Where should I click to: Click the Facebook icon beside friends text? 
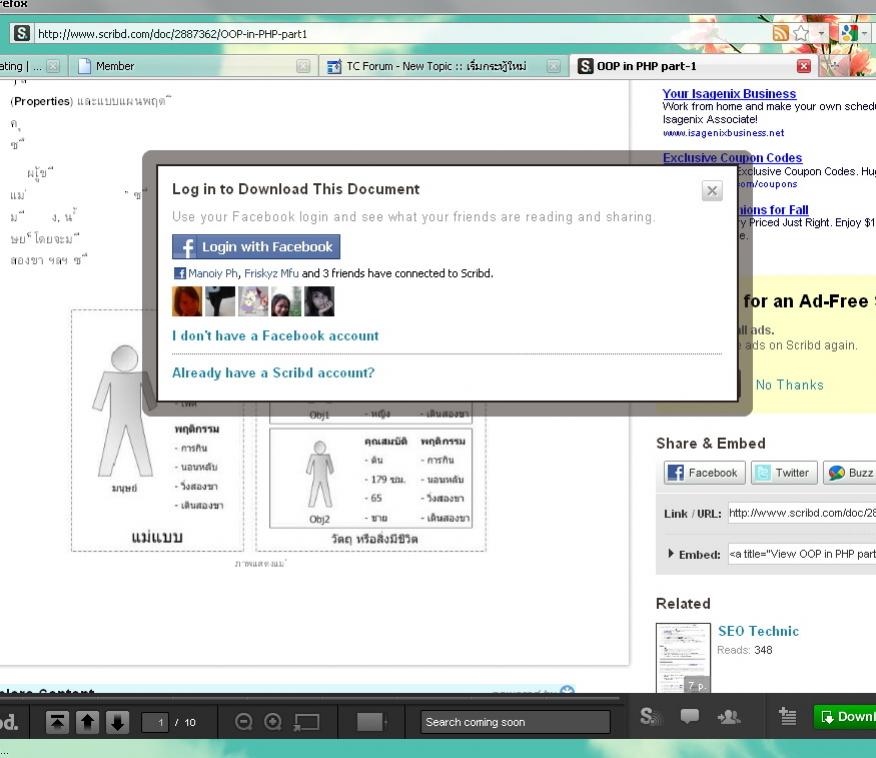pyautogui.click(x=179, y=273)
